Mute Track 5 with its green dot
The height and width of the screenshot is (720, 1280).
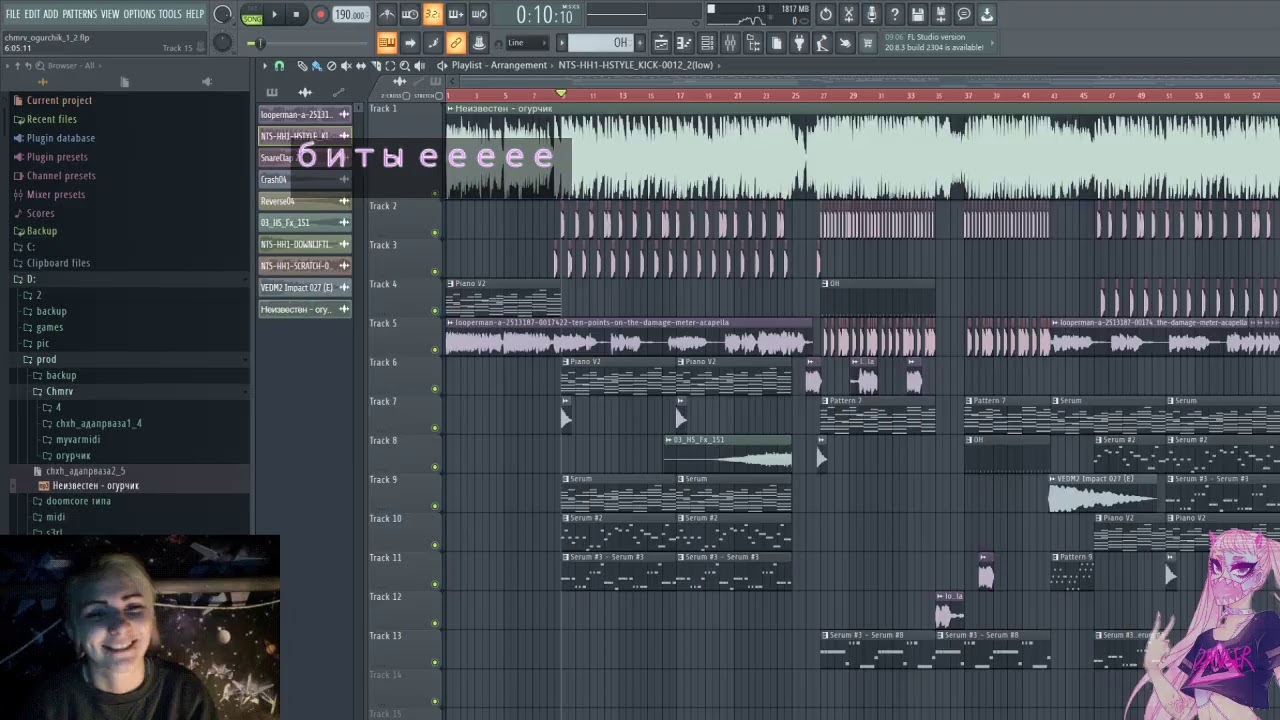click(x=434, y=350)
